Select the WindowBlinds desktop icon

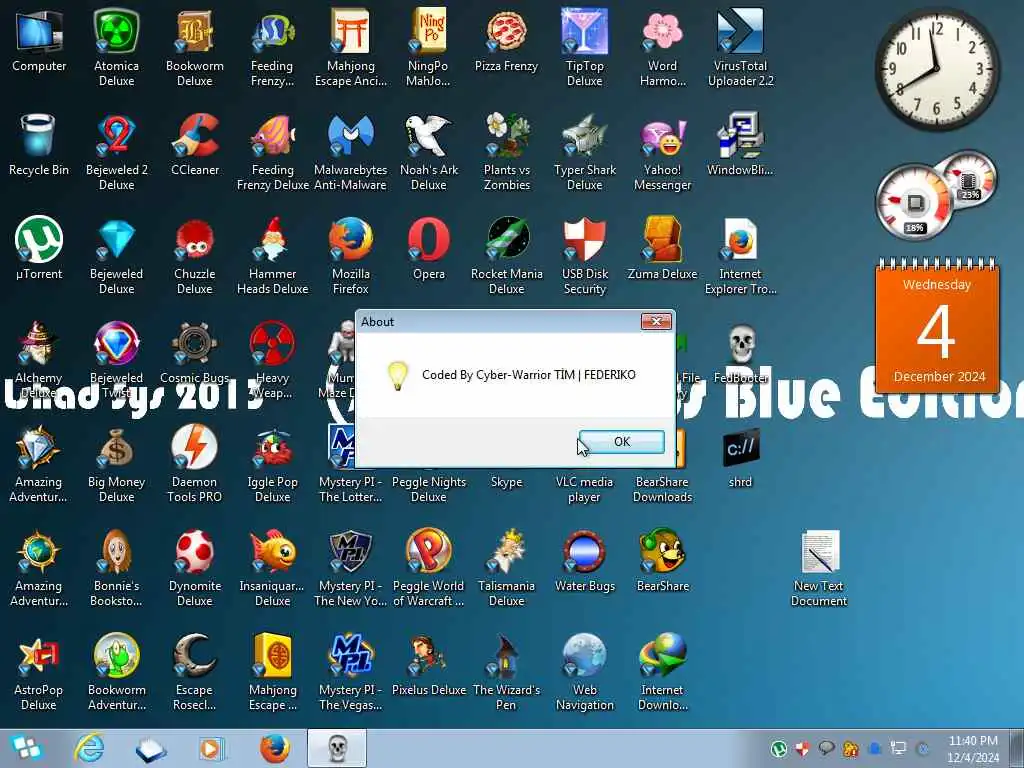point(740,145)
